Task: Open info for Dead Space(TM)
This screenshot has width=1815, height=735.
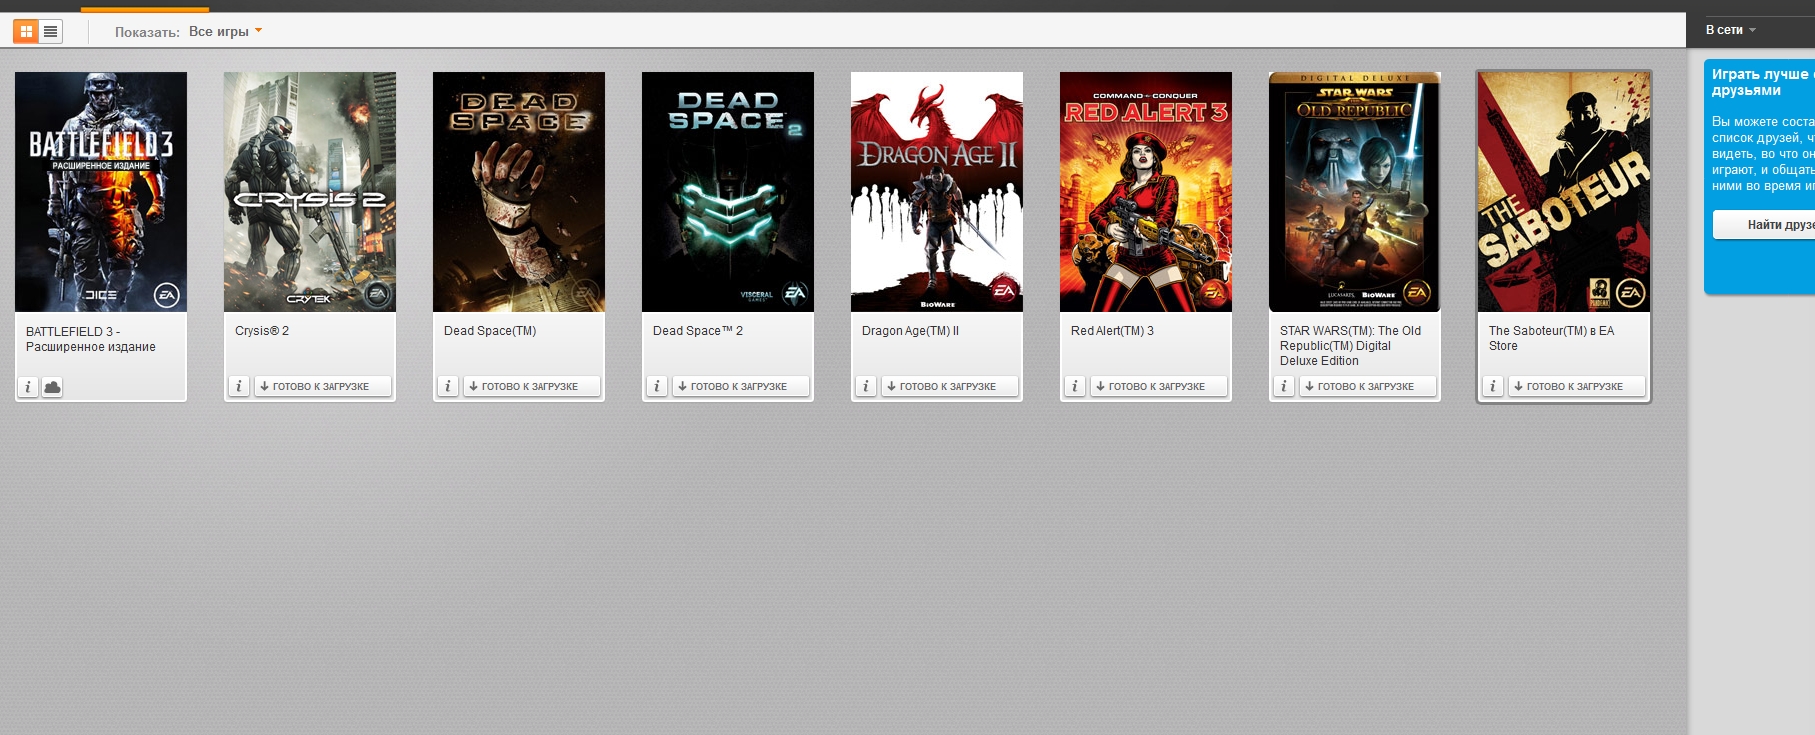Action: [447, 386]
